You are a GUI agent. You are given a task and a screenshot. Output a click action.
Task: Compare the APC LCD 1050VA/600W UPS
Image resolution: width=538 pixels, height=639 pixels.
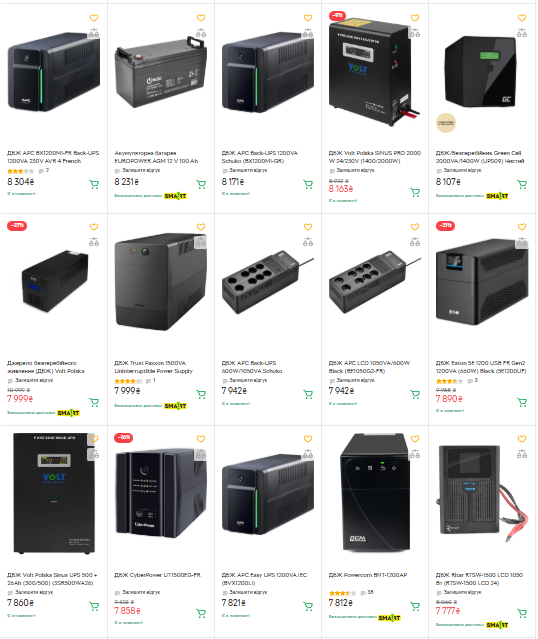pos(415,242)
